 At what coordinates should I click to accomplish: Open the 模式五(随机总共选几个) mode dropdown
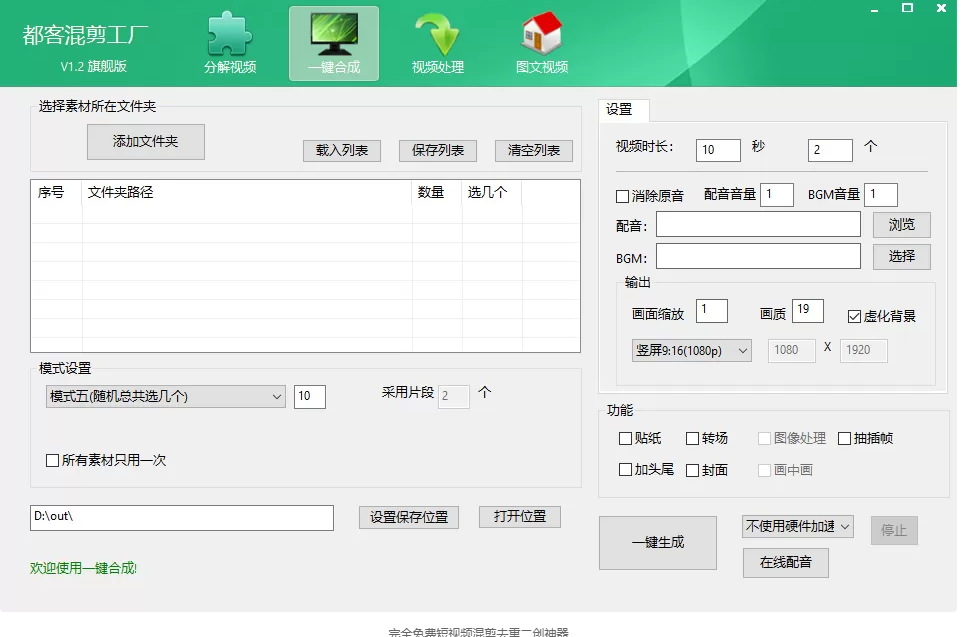point(165,397)
